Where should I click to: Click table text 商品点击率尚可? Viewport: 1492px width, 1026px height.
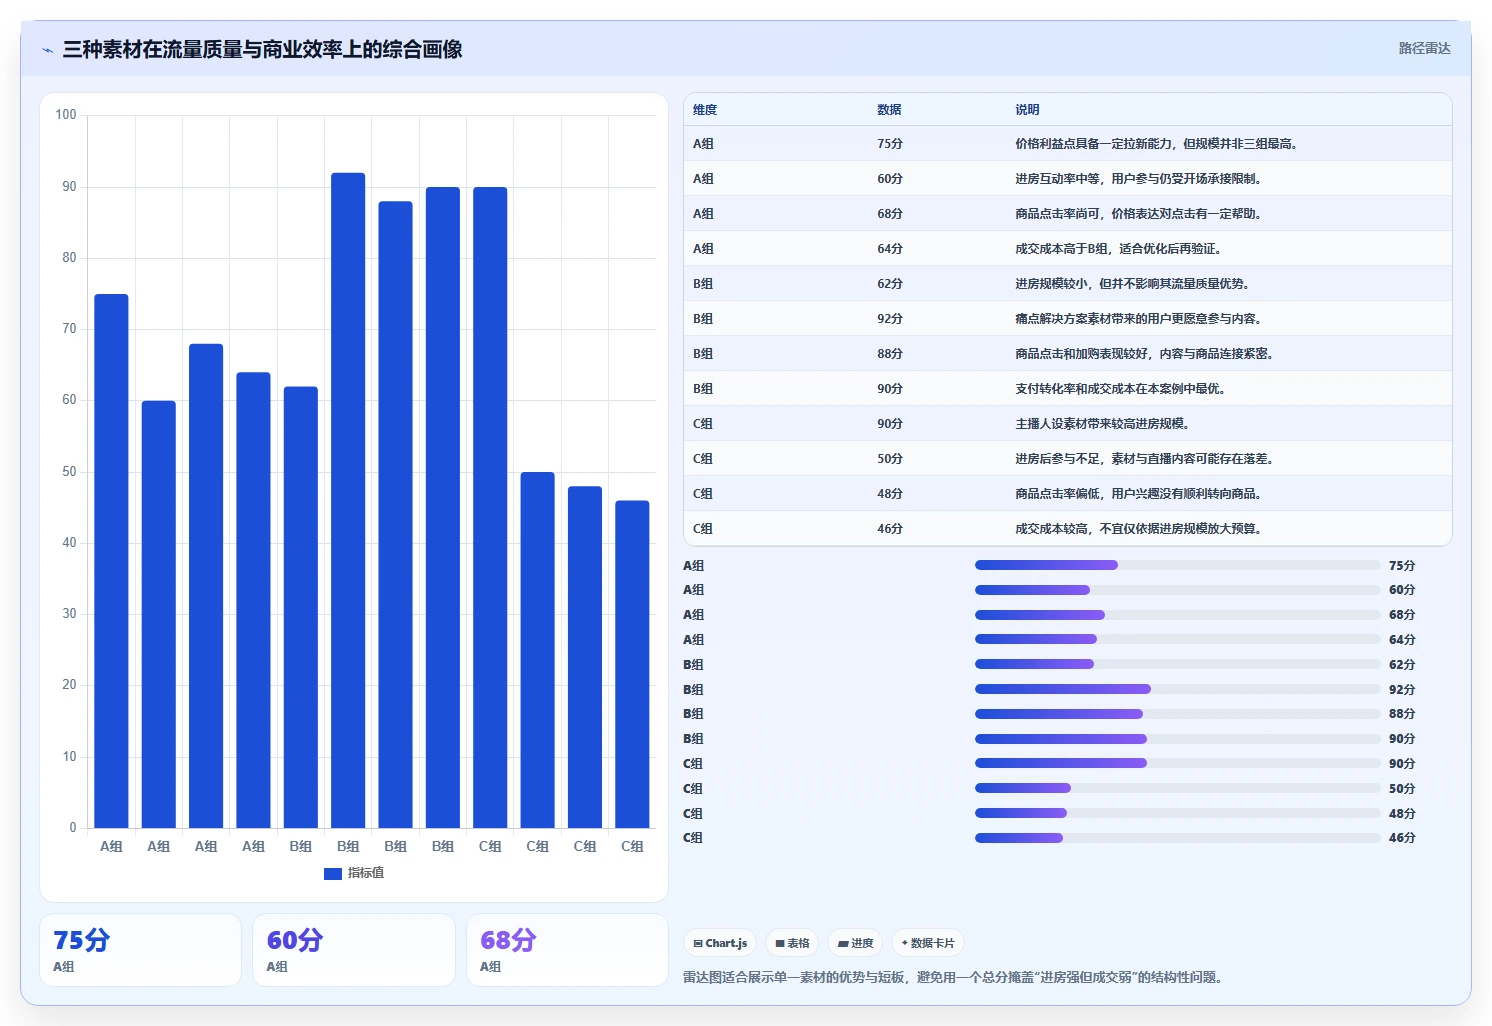[1057, 214]
